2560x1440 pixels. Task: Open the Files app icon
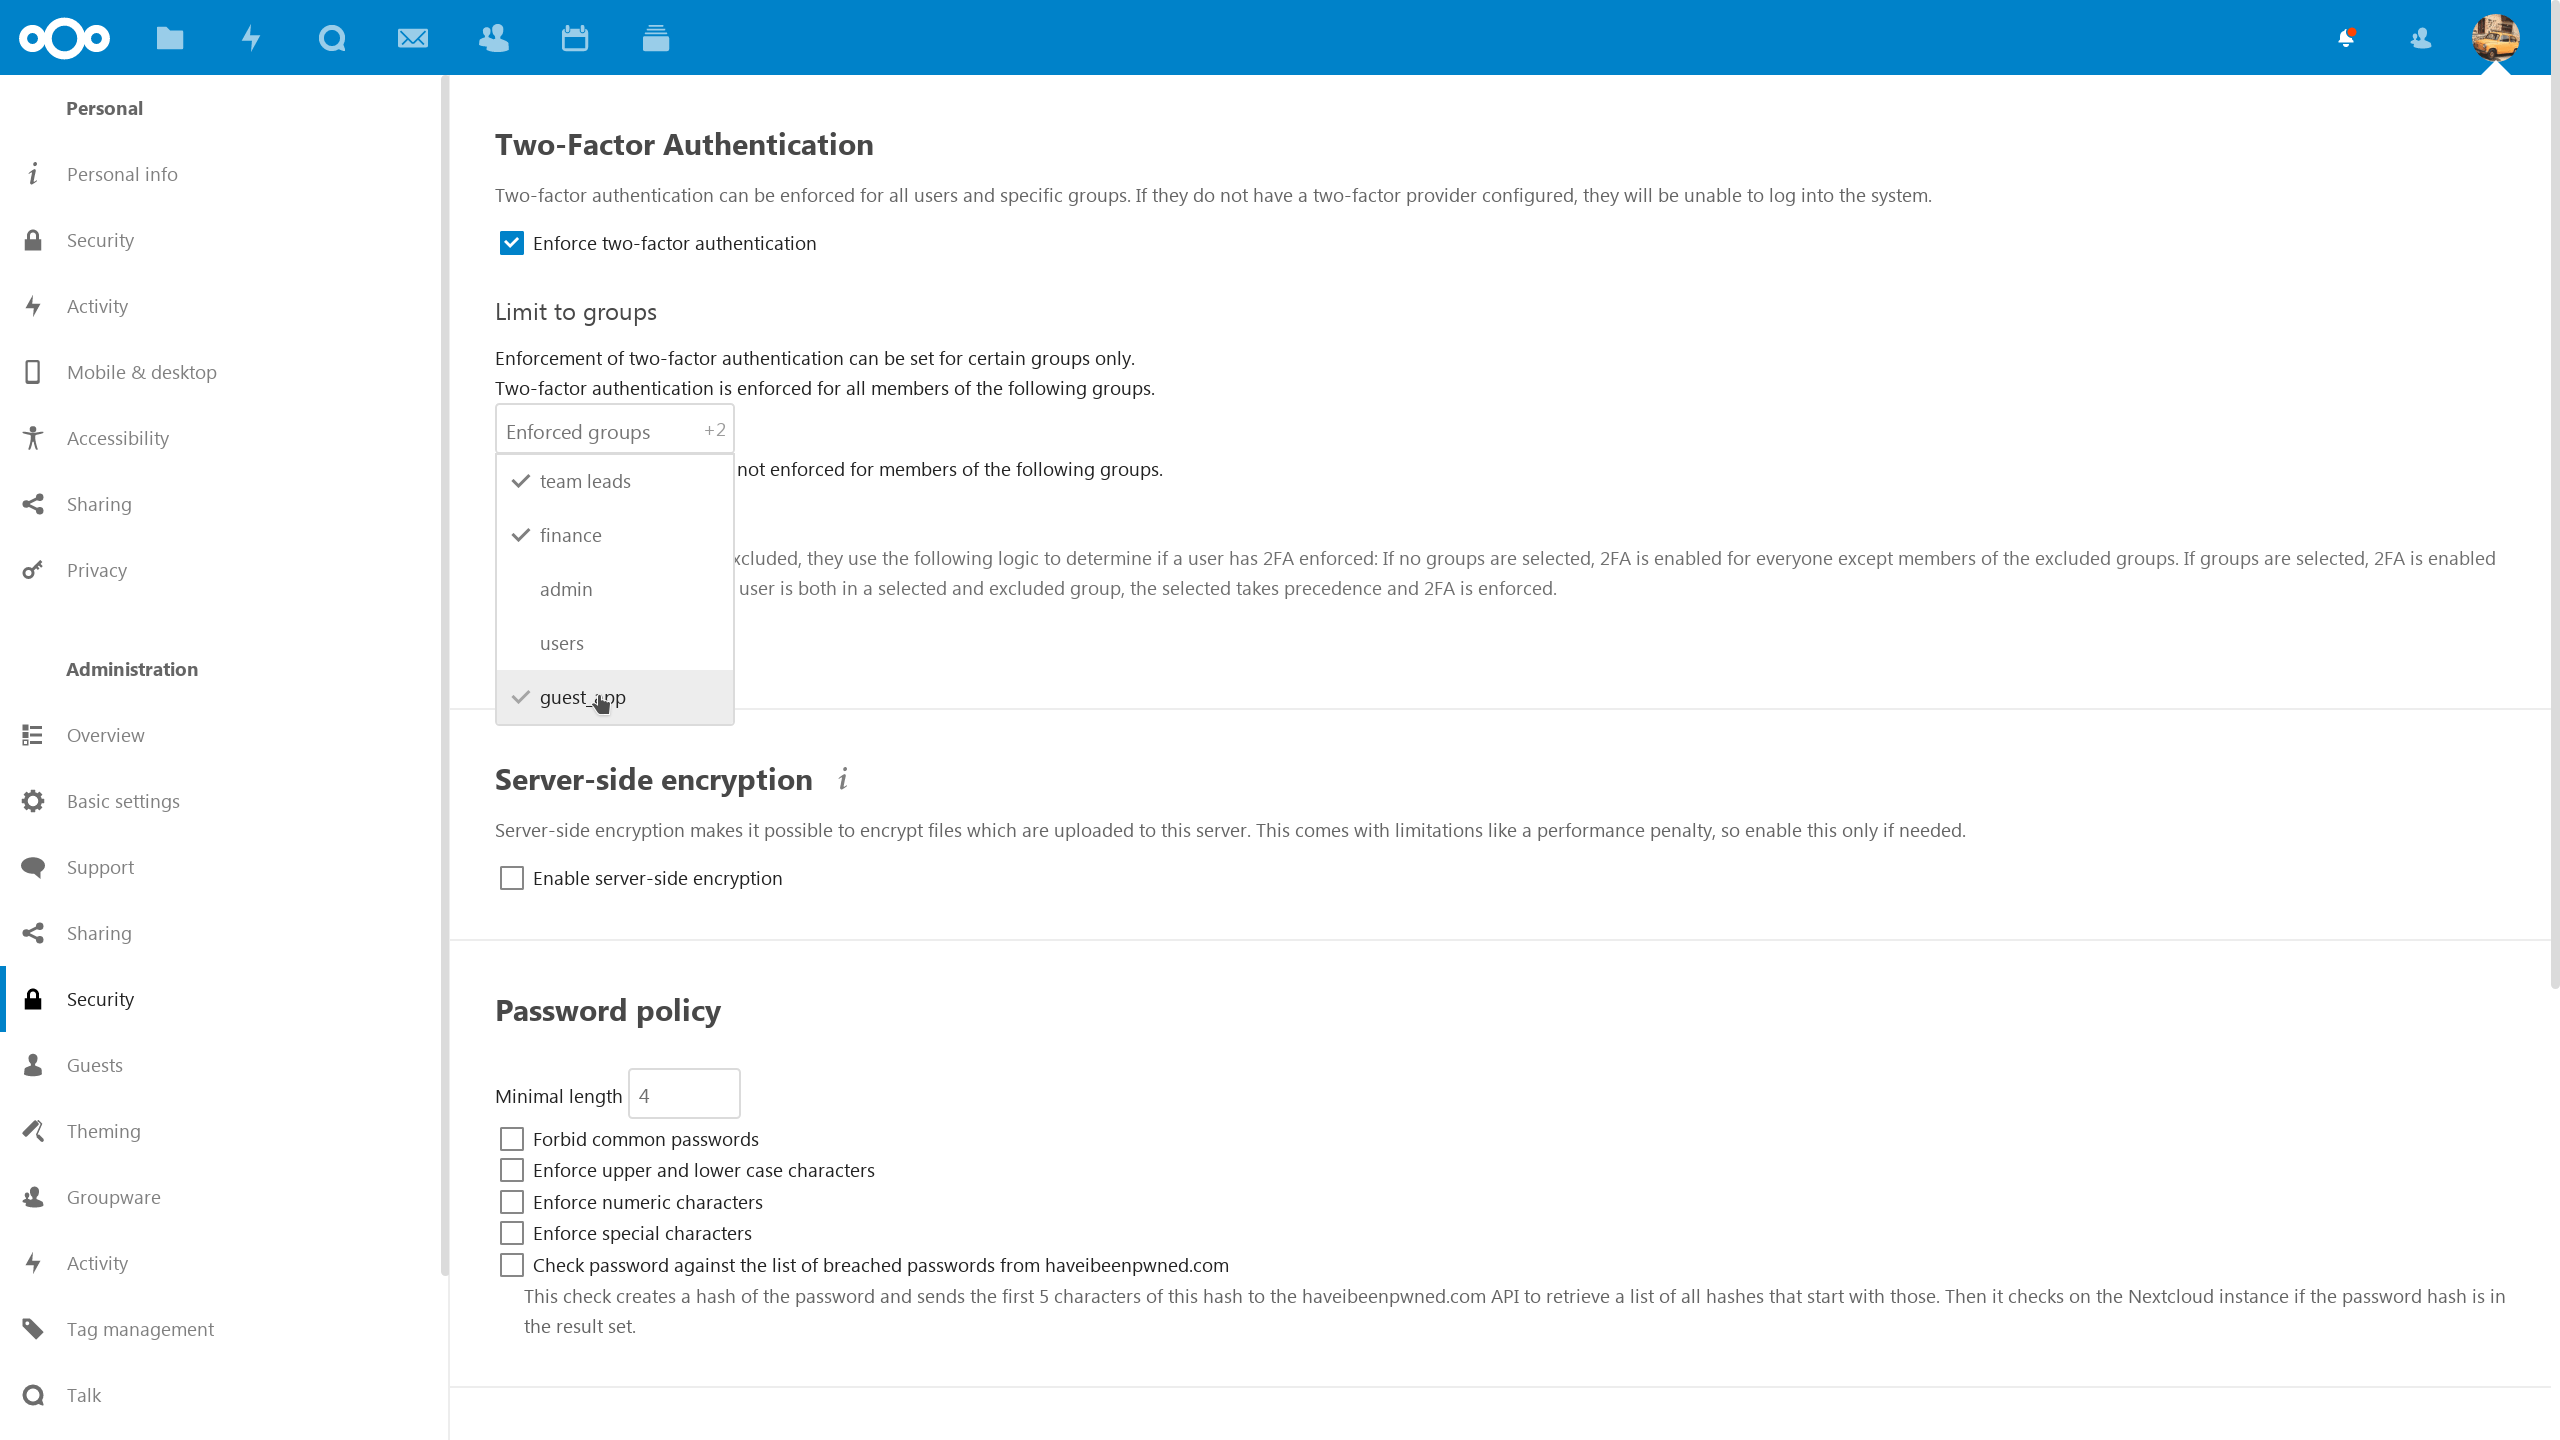(x=170, y=38)
